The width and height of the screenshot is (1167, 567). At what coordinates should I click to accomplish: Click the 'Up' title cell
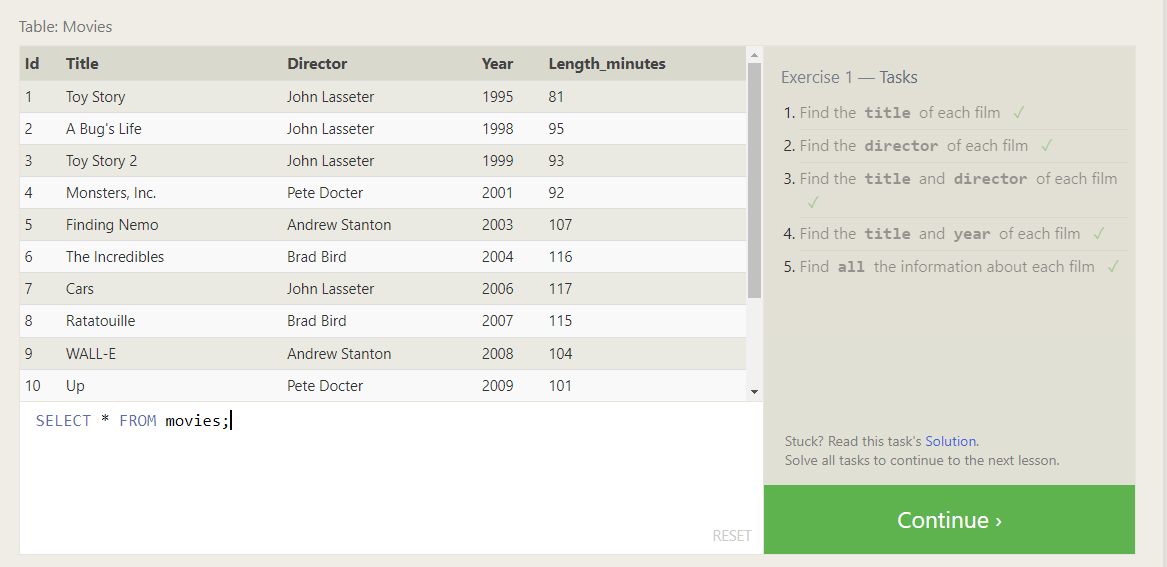click(75, 385)
